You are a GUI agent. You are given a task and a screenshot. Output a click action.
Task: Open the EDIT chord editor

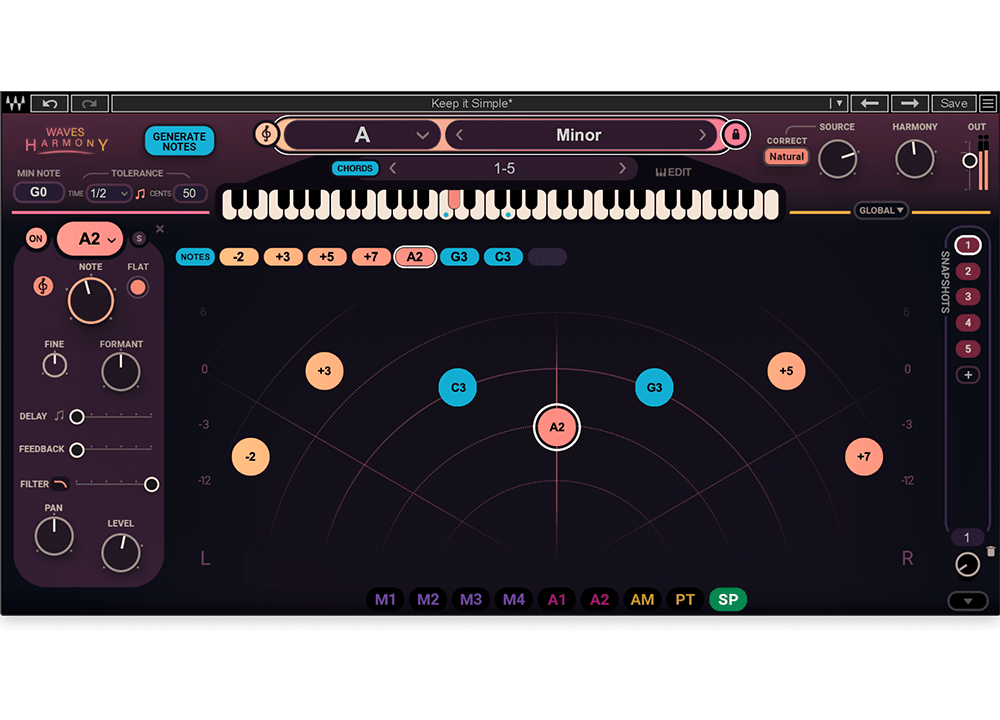[x=673, y=169]
